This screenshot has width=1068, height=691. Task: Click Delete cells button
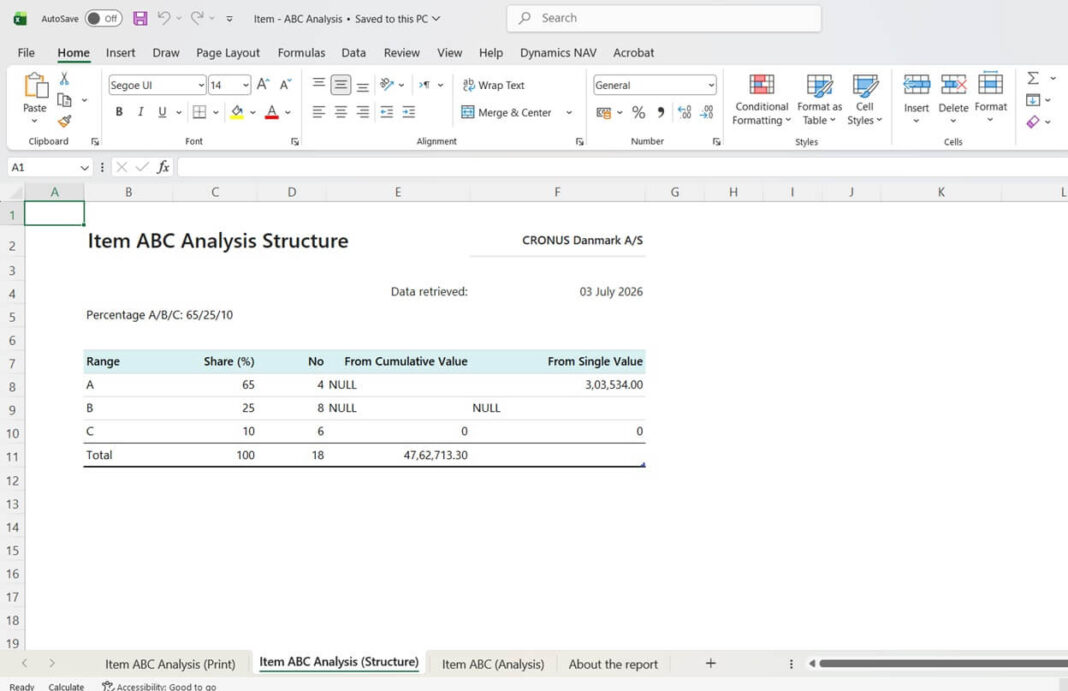coord(953,99)
